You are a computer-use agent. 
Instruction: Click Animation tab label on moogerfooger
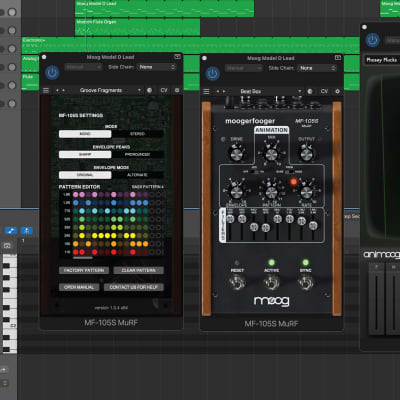[272, 130]
